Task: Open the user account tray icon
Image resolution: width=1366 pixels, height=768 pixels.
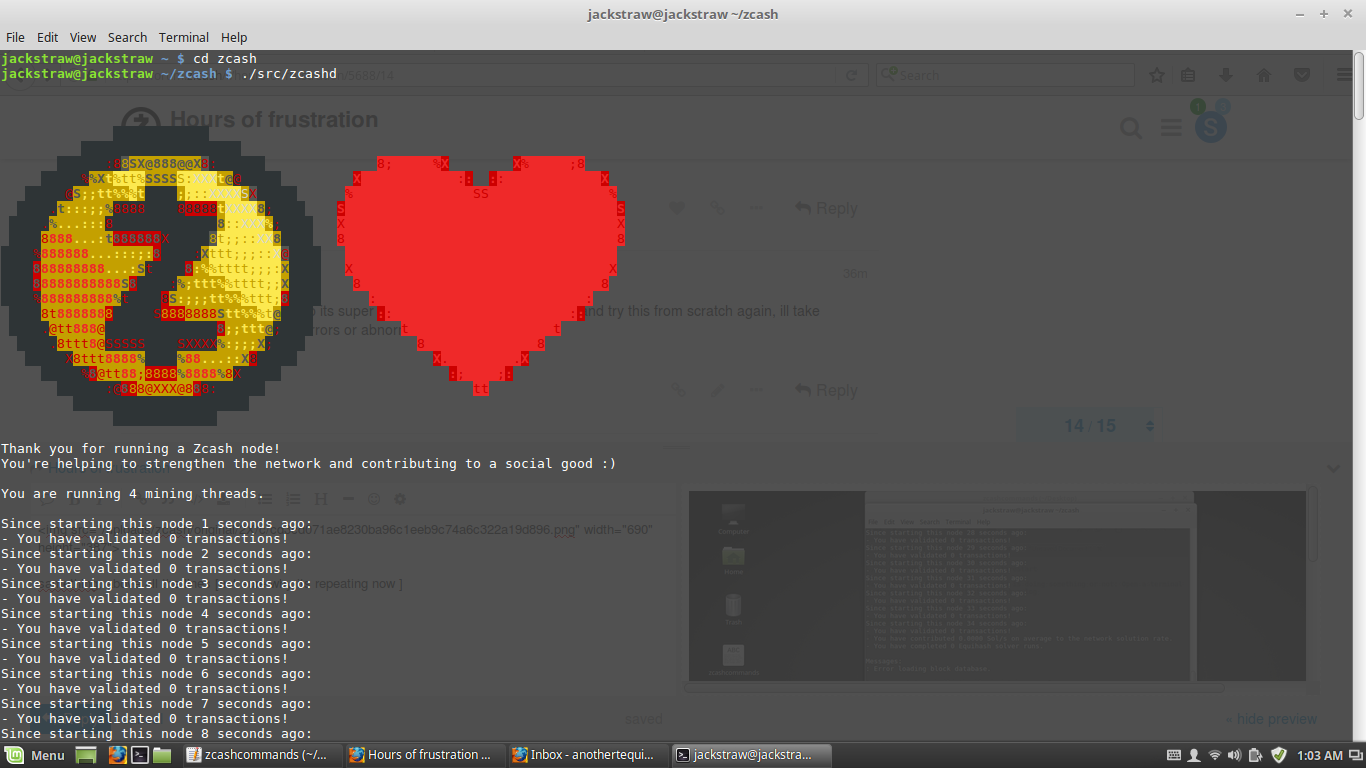Action: 1194,755
